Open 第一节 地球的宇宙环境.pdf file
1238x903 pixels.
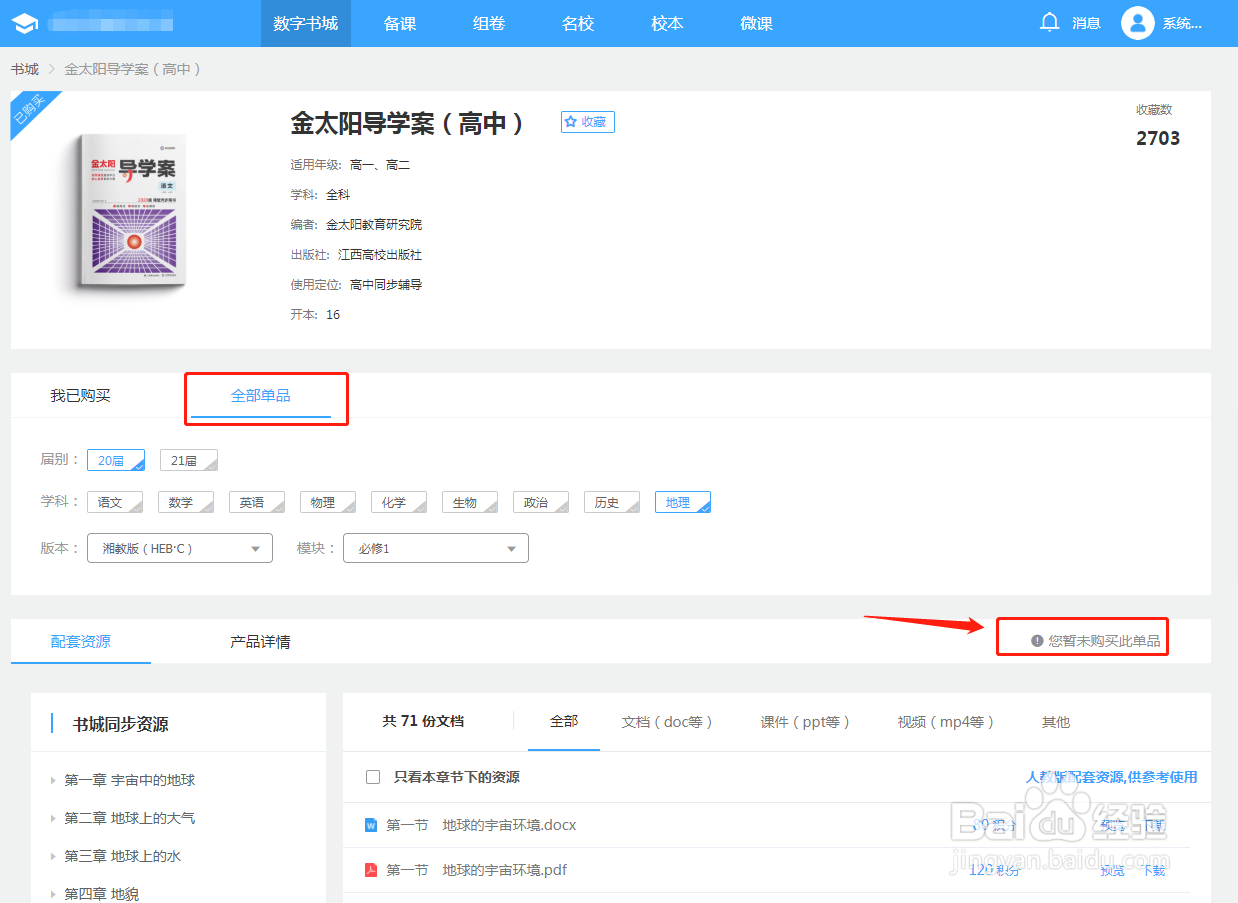tap(476, 870)
